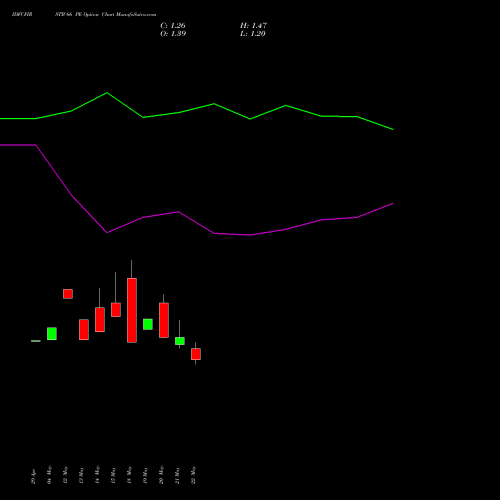The height and width of the screenshot is (500, 500).
Task: Click the highest peak of the green line
Action: click(x=107, y=93)
